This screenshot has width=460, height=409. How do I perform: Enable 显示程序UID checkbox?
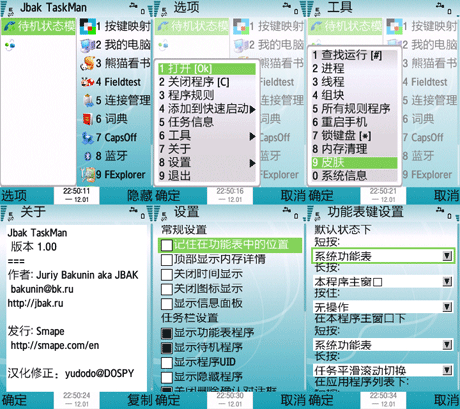(167, 362)
